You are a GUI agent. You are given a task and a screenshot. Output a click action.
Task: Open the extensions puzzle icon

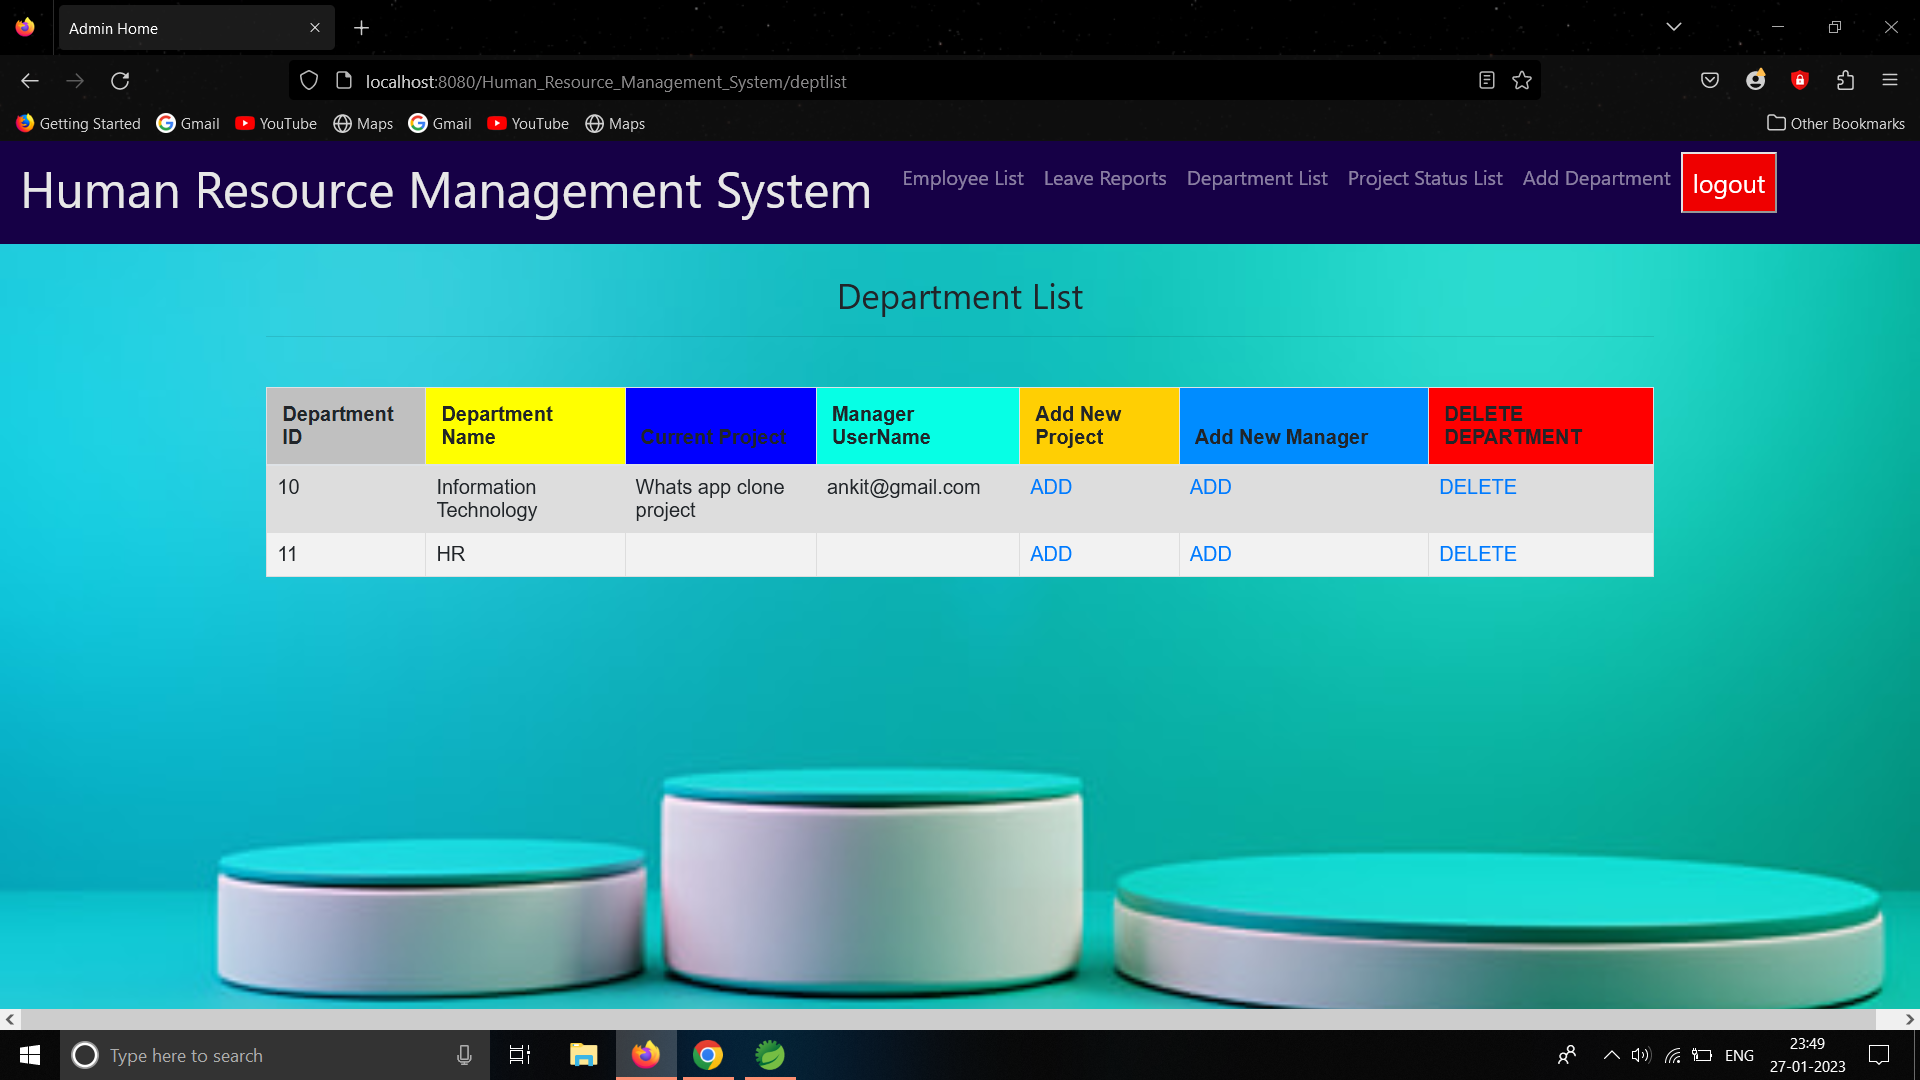tap(1845, 81)
